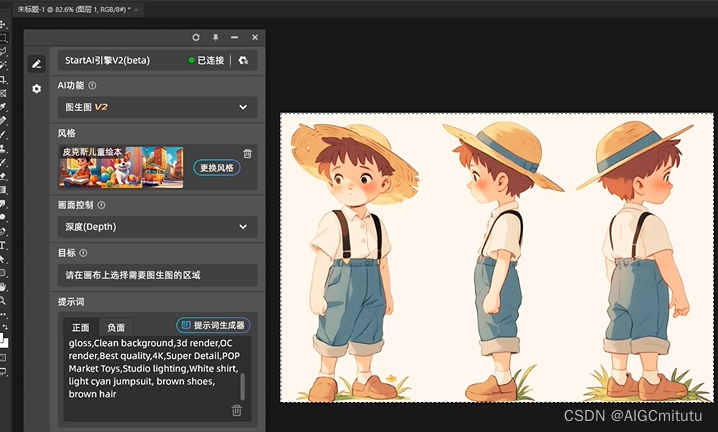Screen dimensions: 718x432
Task: Click the info icon next to AI功能
Action: pos(92,85)
